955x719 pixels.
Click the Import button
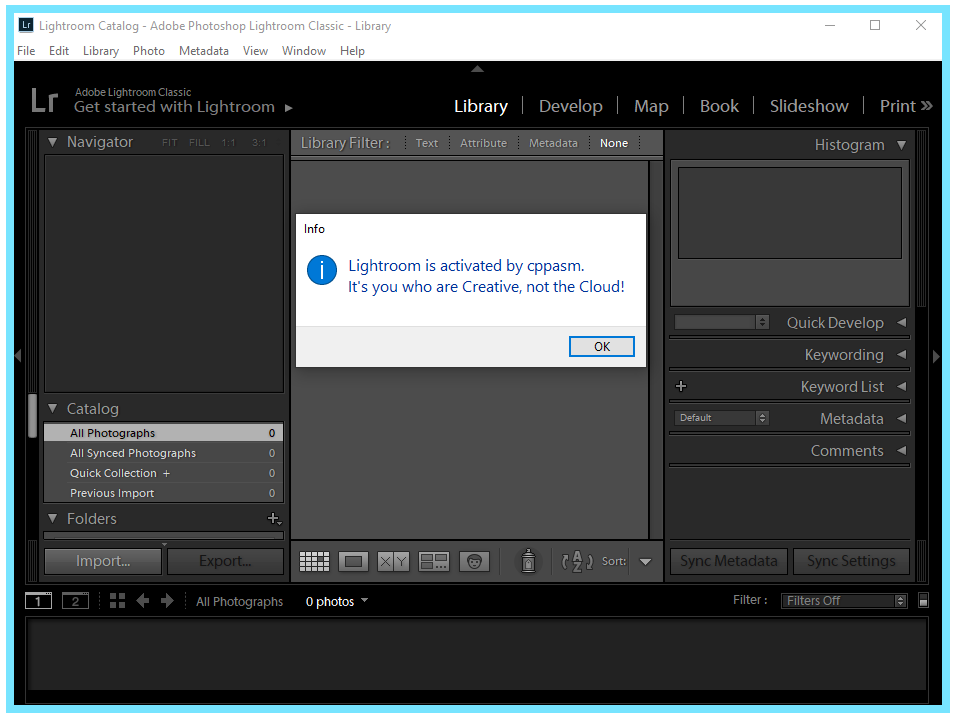103,561
